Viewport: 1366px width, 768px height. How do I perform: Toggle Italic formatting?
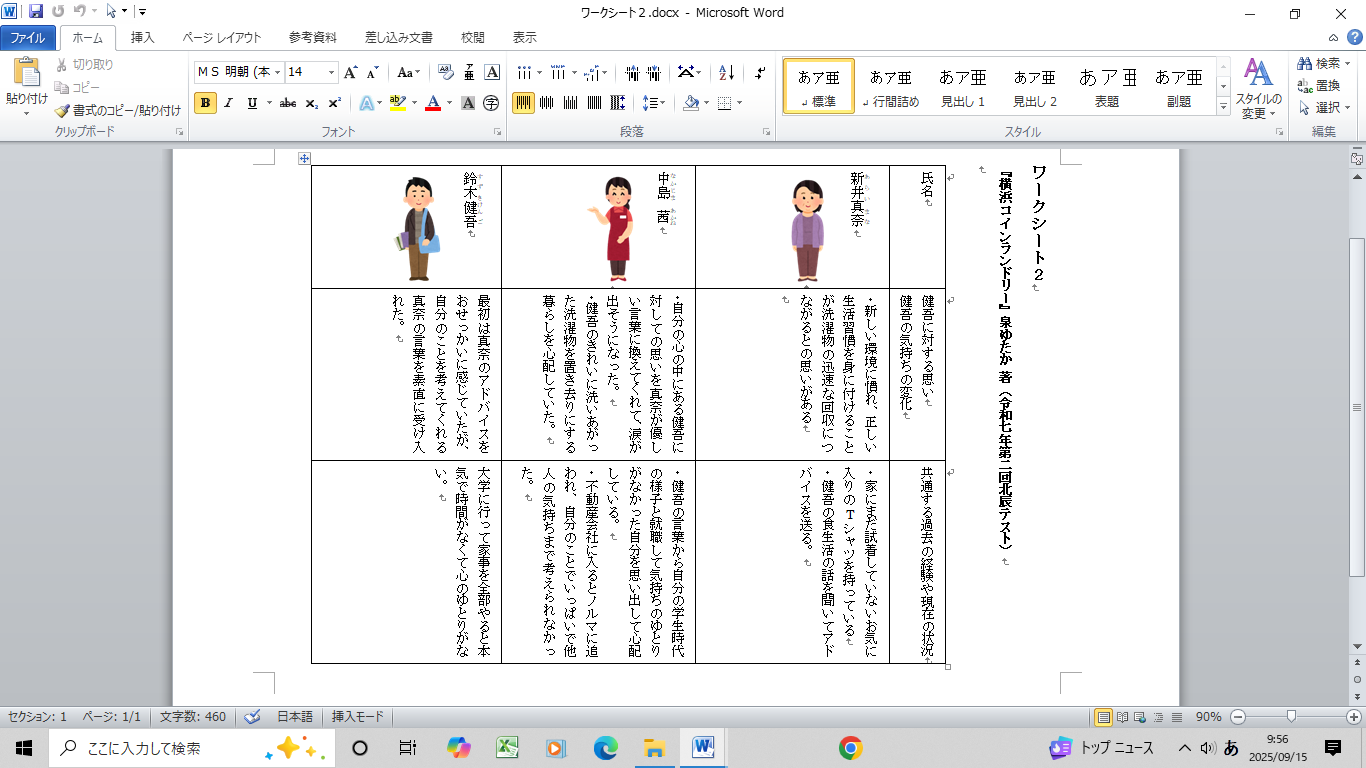pyautogui.click(x=229, y=103)
